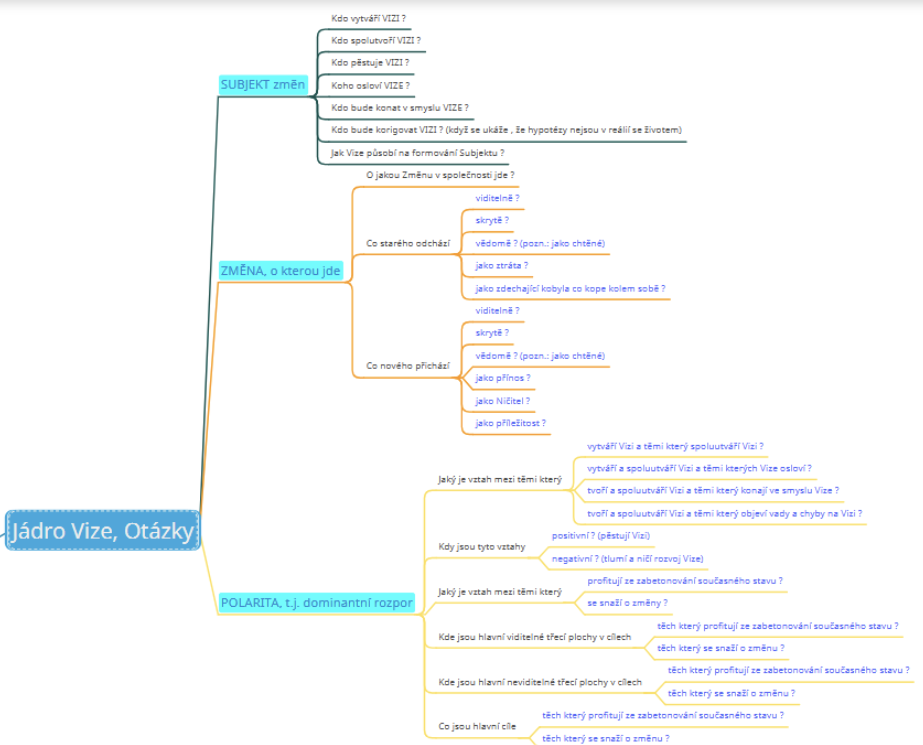This screenshot has width=923, height=745.
Task: Click the "SUBJEKT změn" branch node
Action: [262, 85]
